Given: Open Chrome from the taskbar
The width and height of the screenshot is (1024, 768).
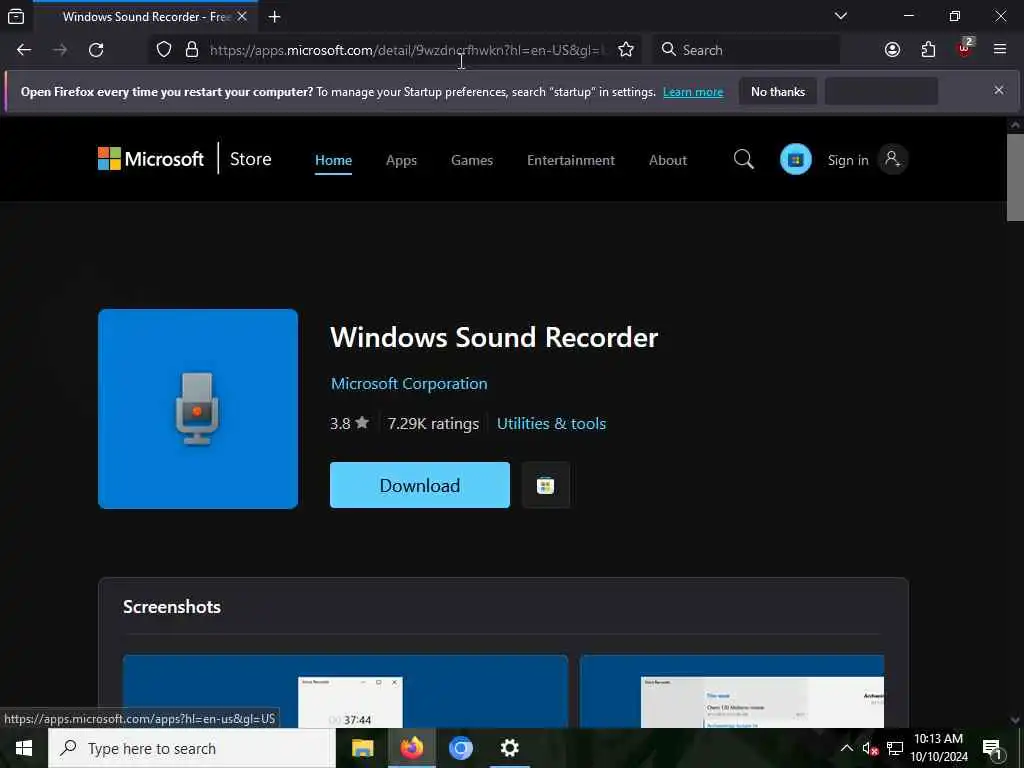Looking at the screenshot, I should pos(460,748).
